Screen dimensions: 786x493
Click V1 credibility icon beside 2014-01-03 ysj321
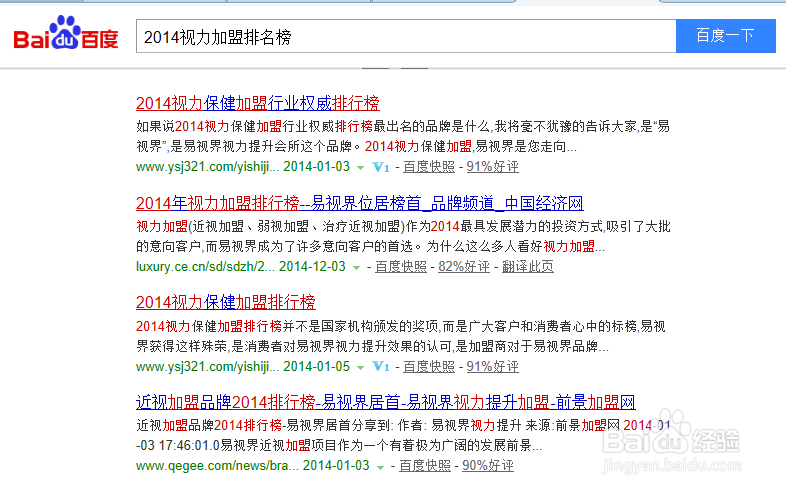[x=380, y=167]
